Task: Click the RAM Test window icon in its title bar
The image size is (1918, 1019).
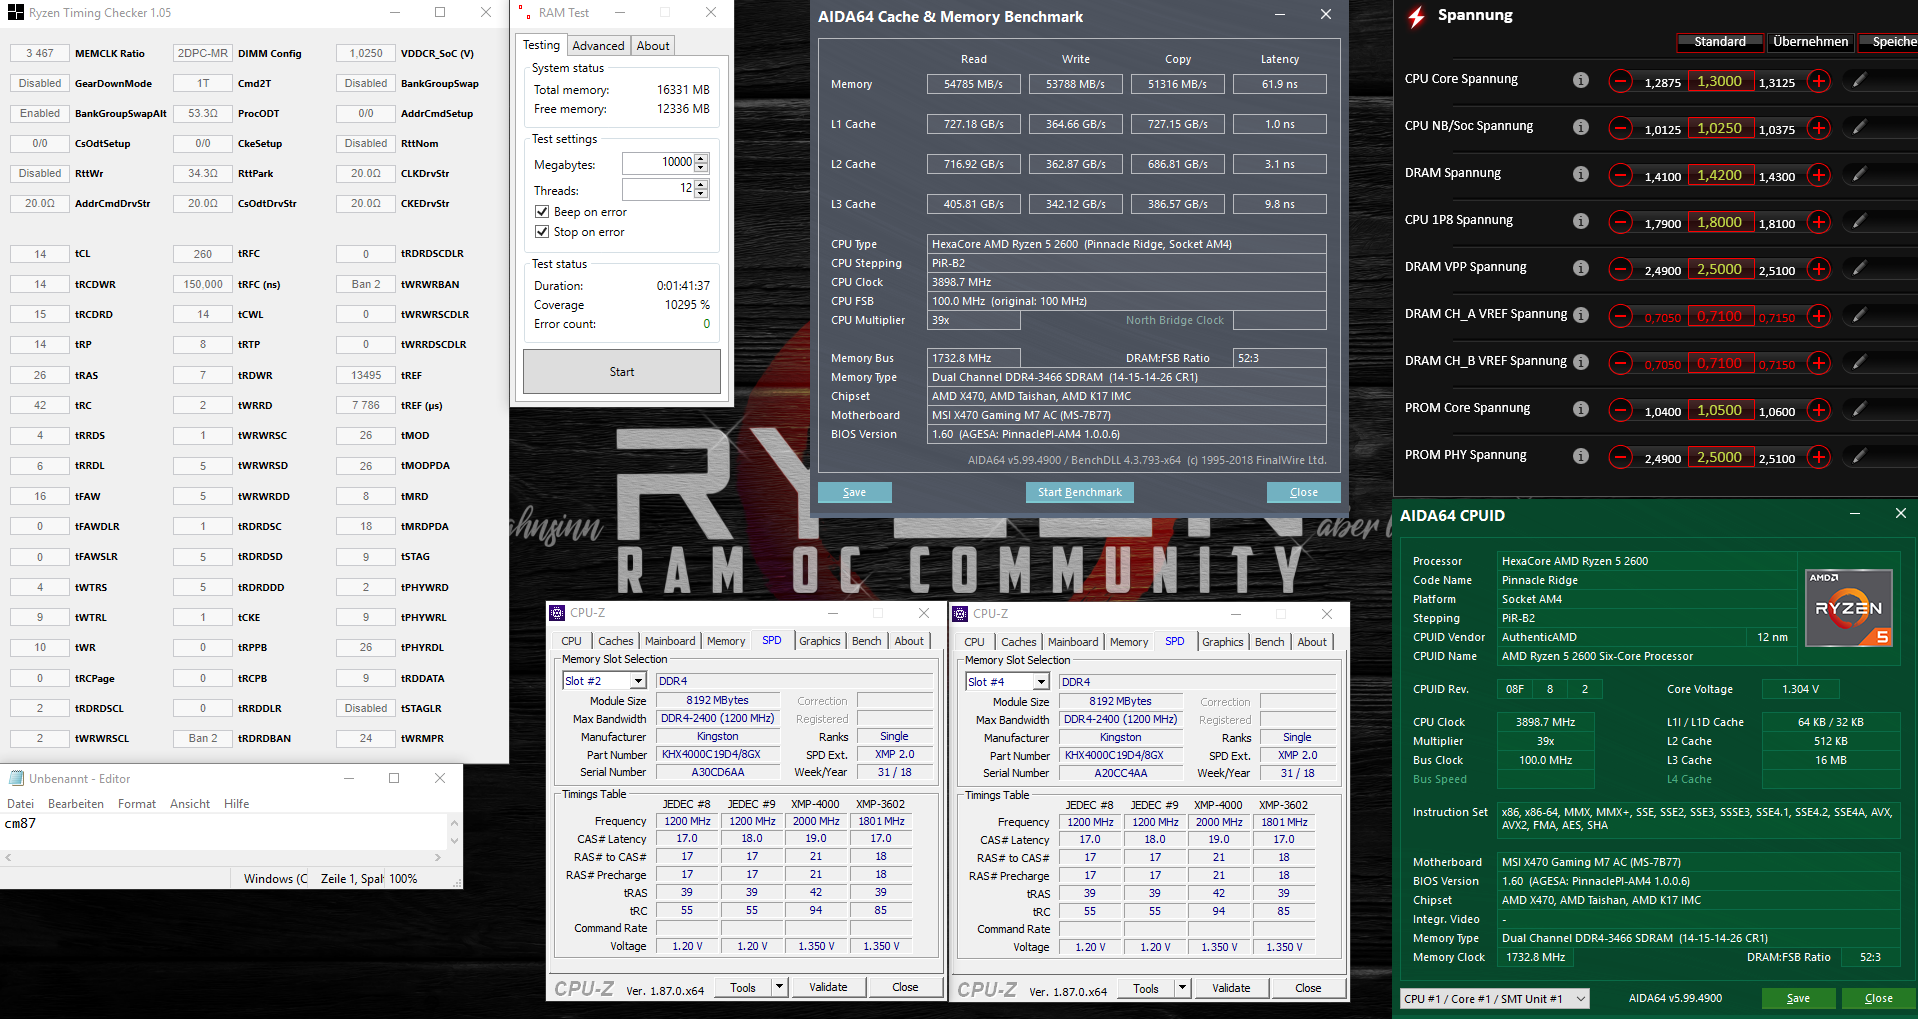Action: point(524,13)
